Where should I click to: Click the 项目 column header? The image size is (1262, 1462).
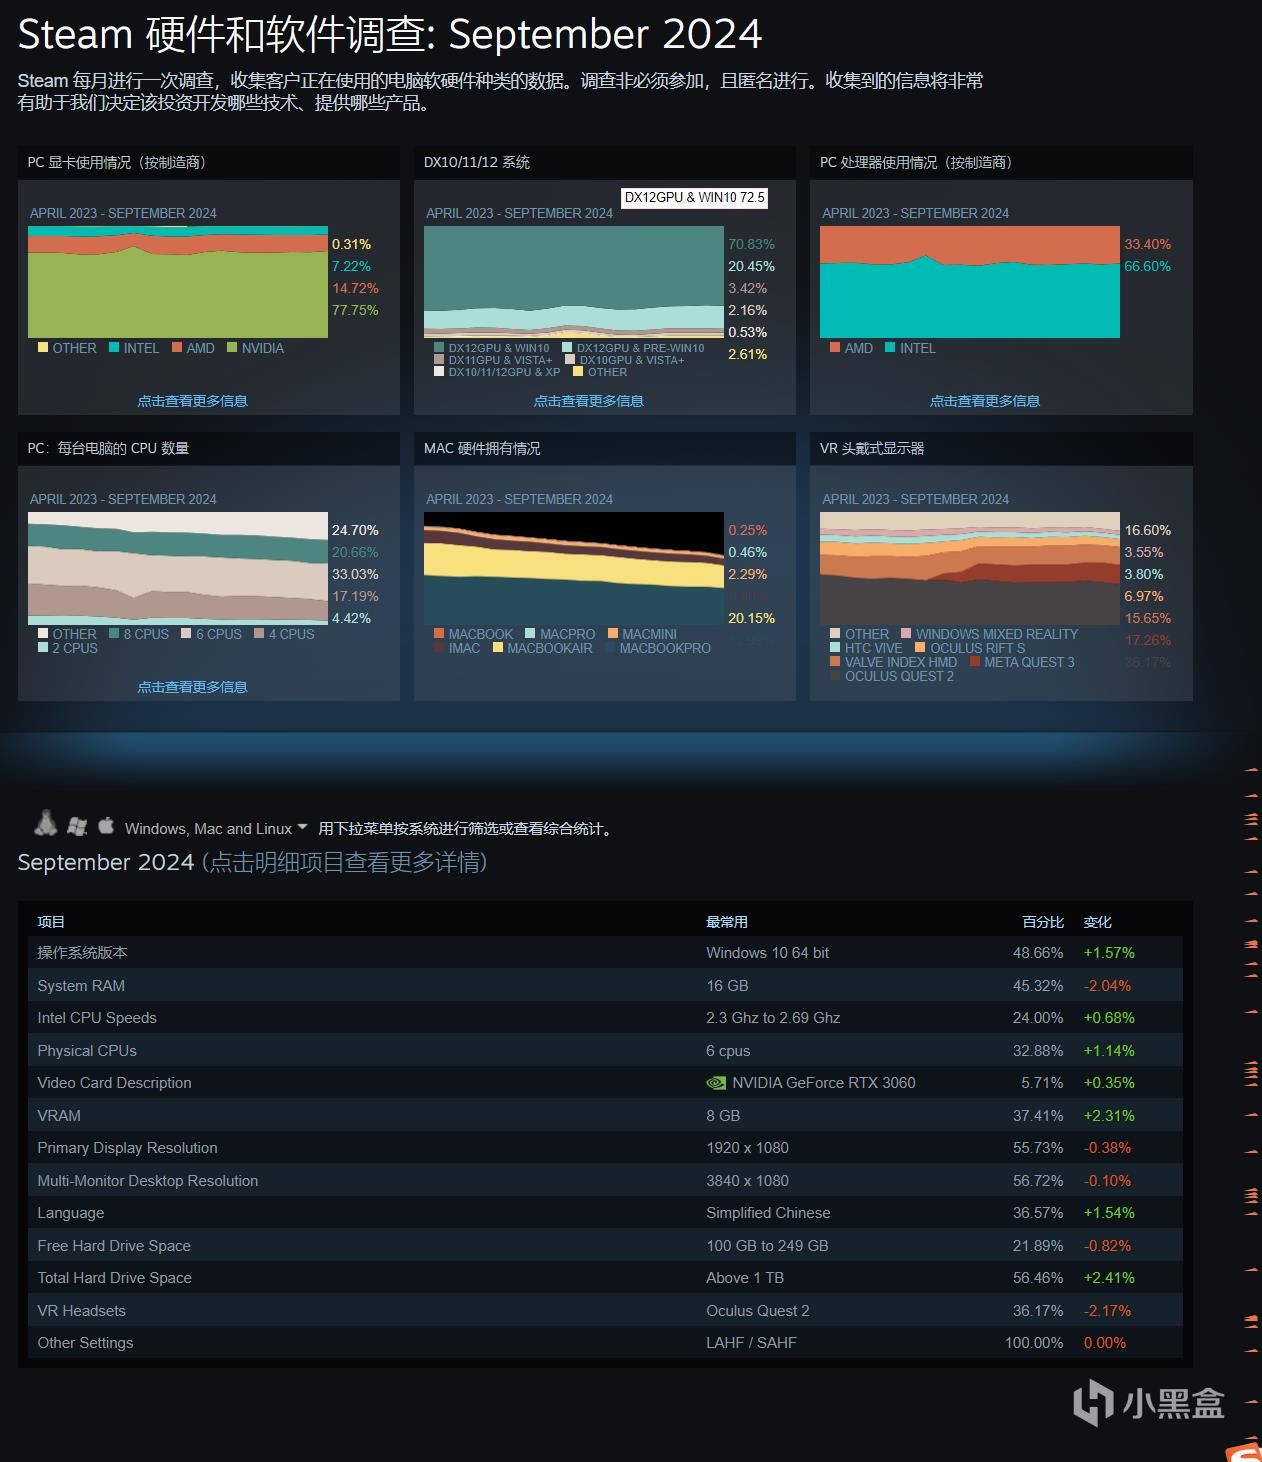(x=51, y=922)
